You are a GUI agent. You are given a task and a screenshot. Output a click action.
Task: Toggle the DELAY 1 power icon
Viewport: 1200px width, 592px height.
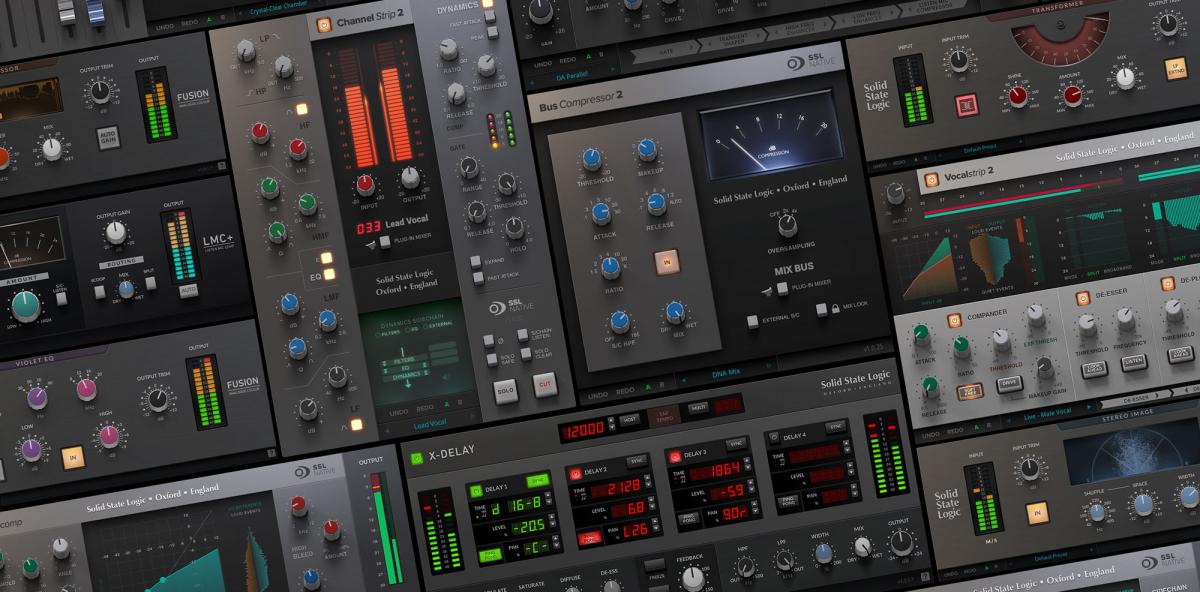coord(477,489)
